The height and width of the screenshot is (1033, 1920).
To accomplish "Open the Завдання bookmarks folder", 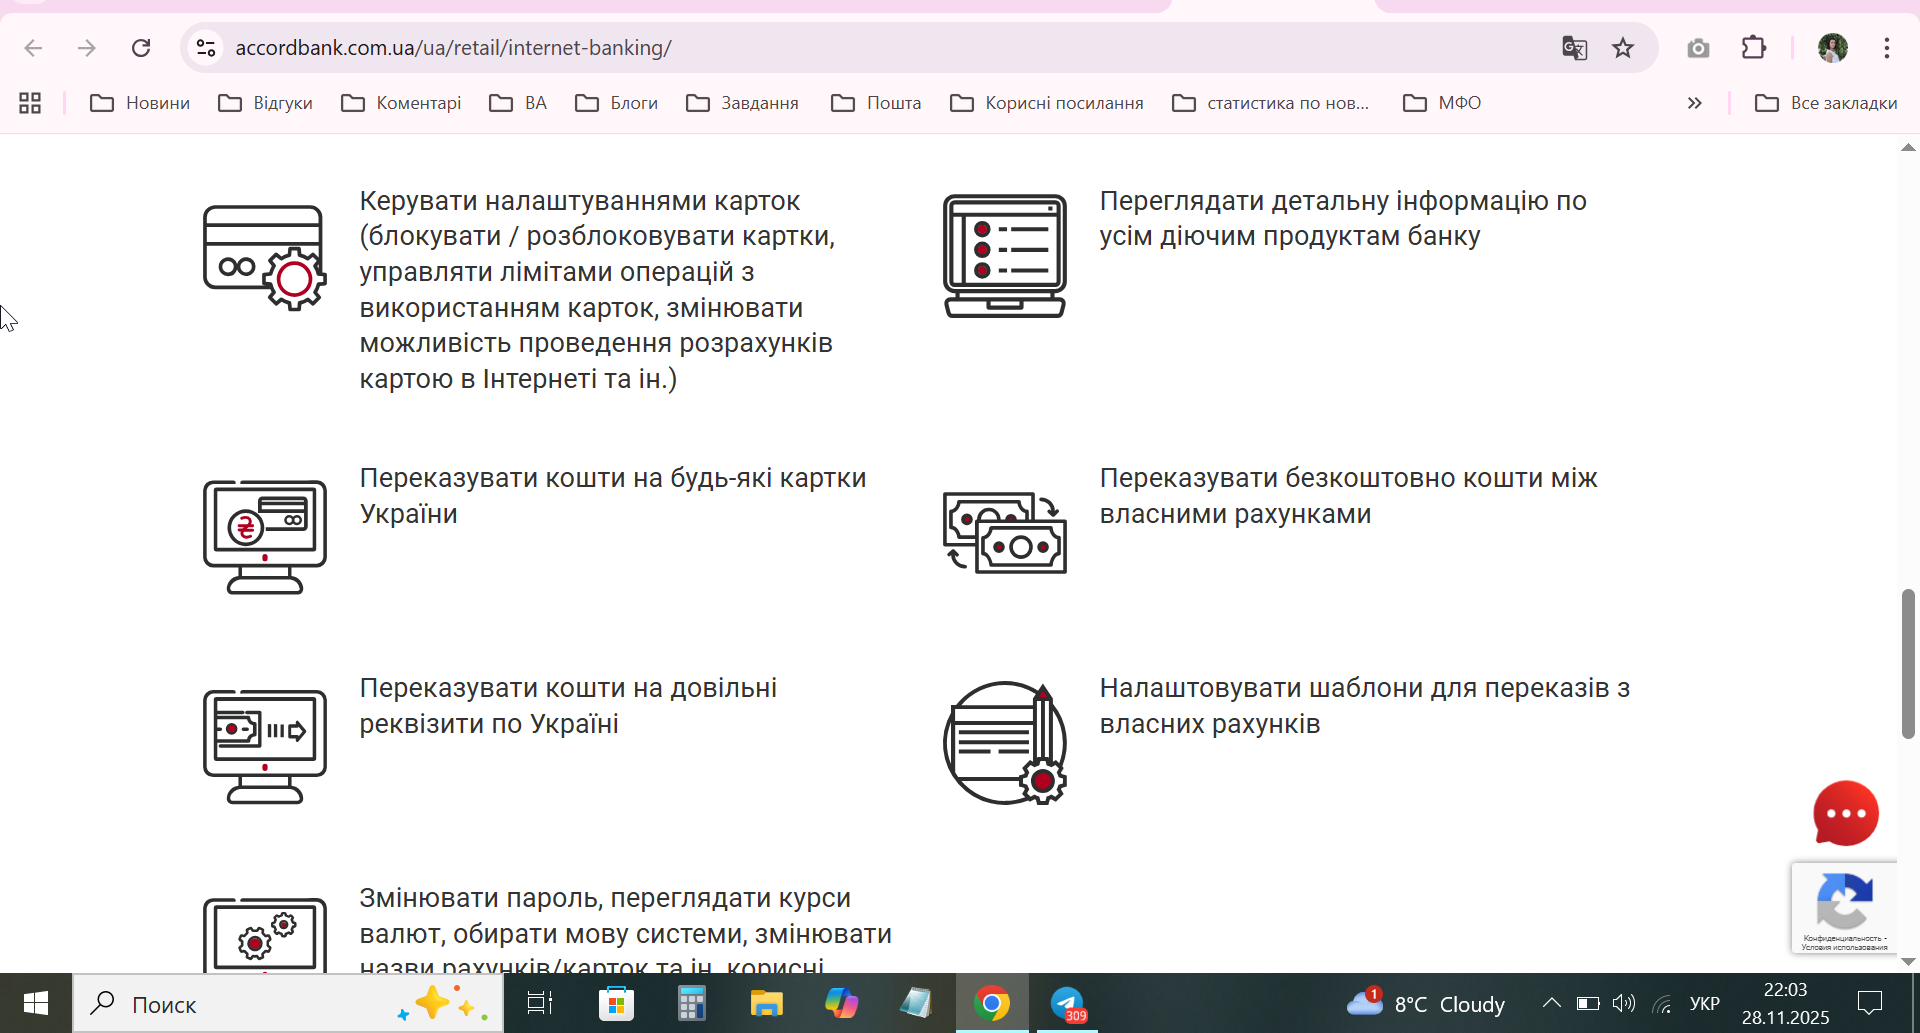I will [742, 103].
